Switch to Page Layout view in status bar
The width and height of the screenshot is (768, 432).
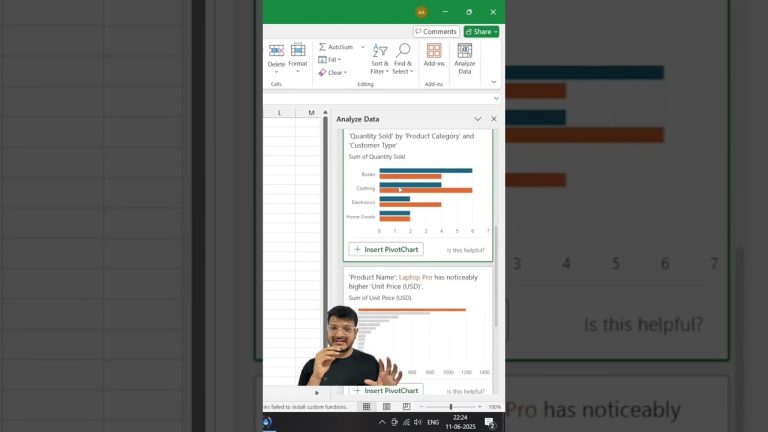point(385,407)
